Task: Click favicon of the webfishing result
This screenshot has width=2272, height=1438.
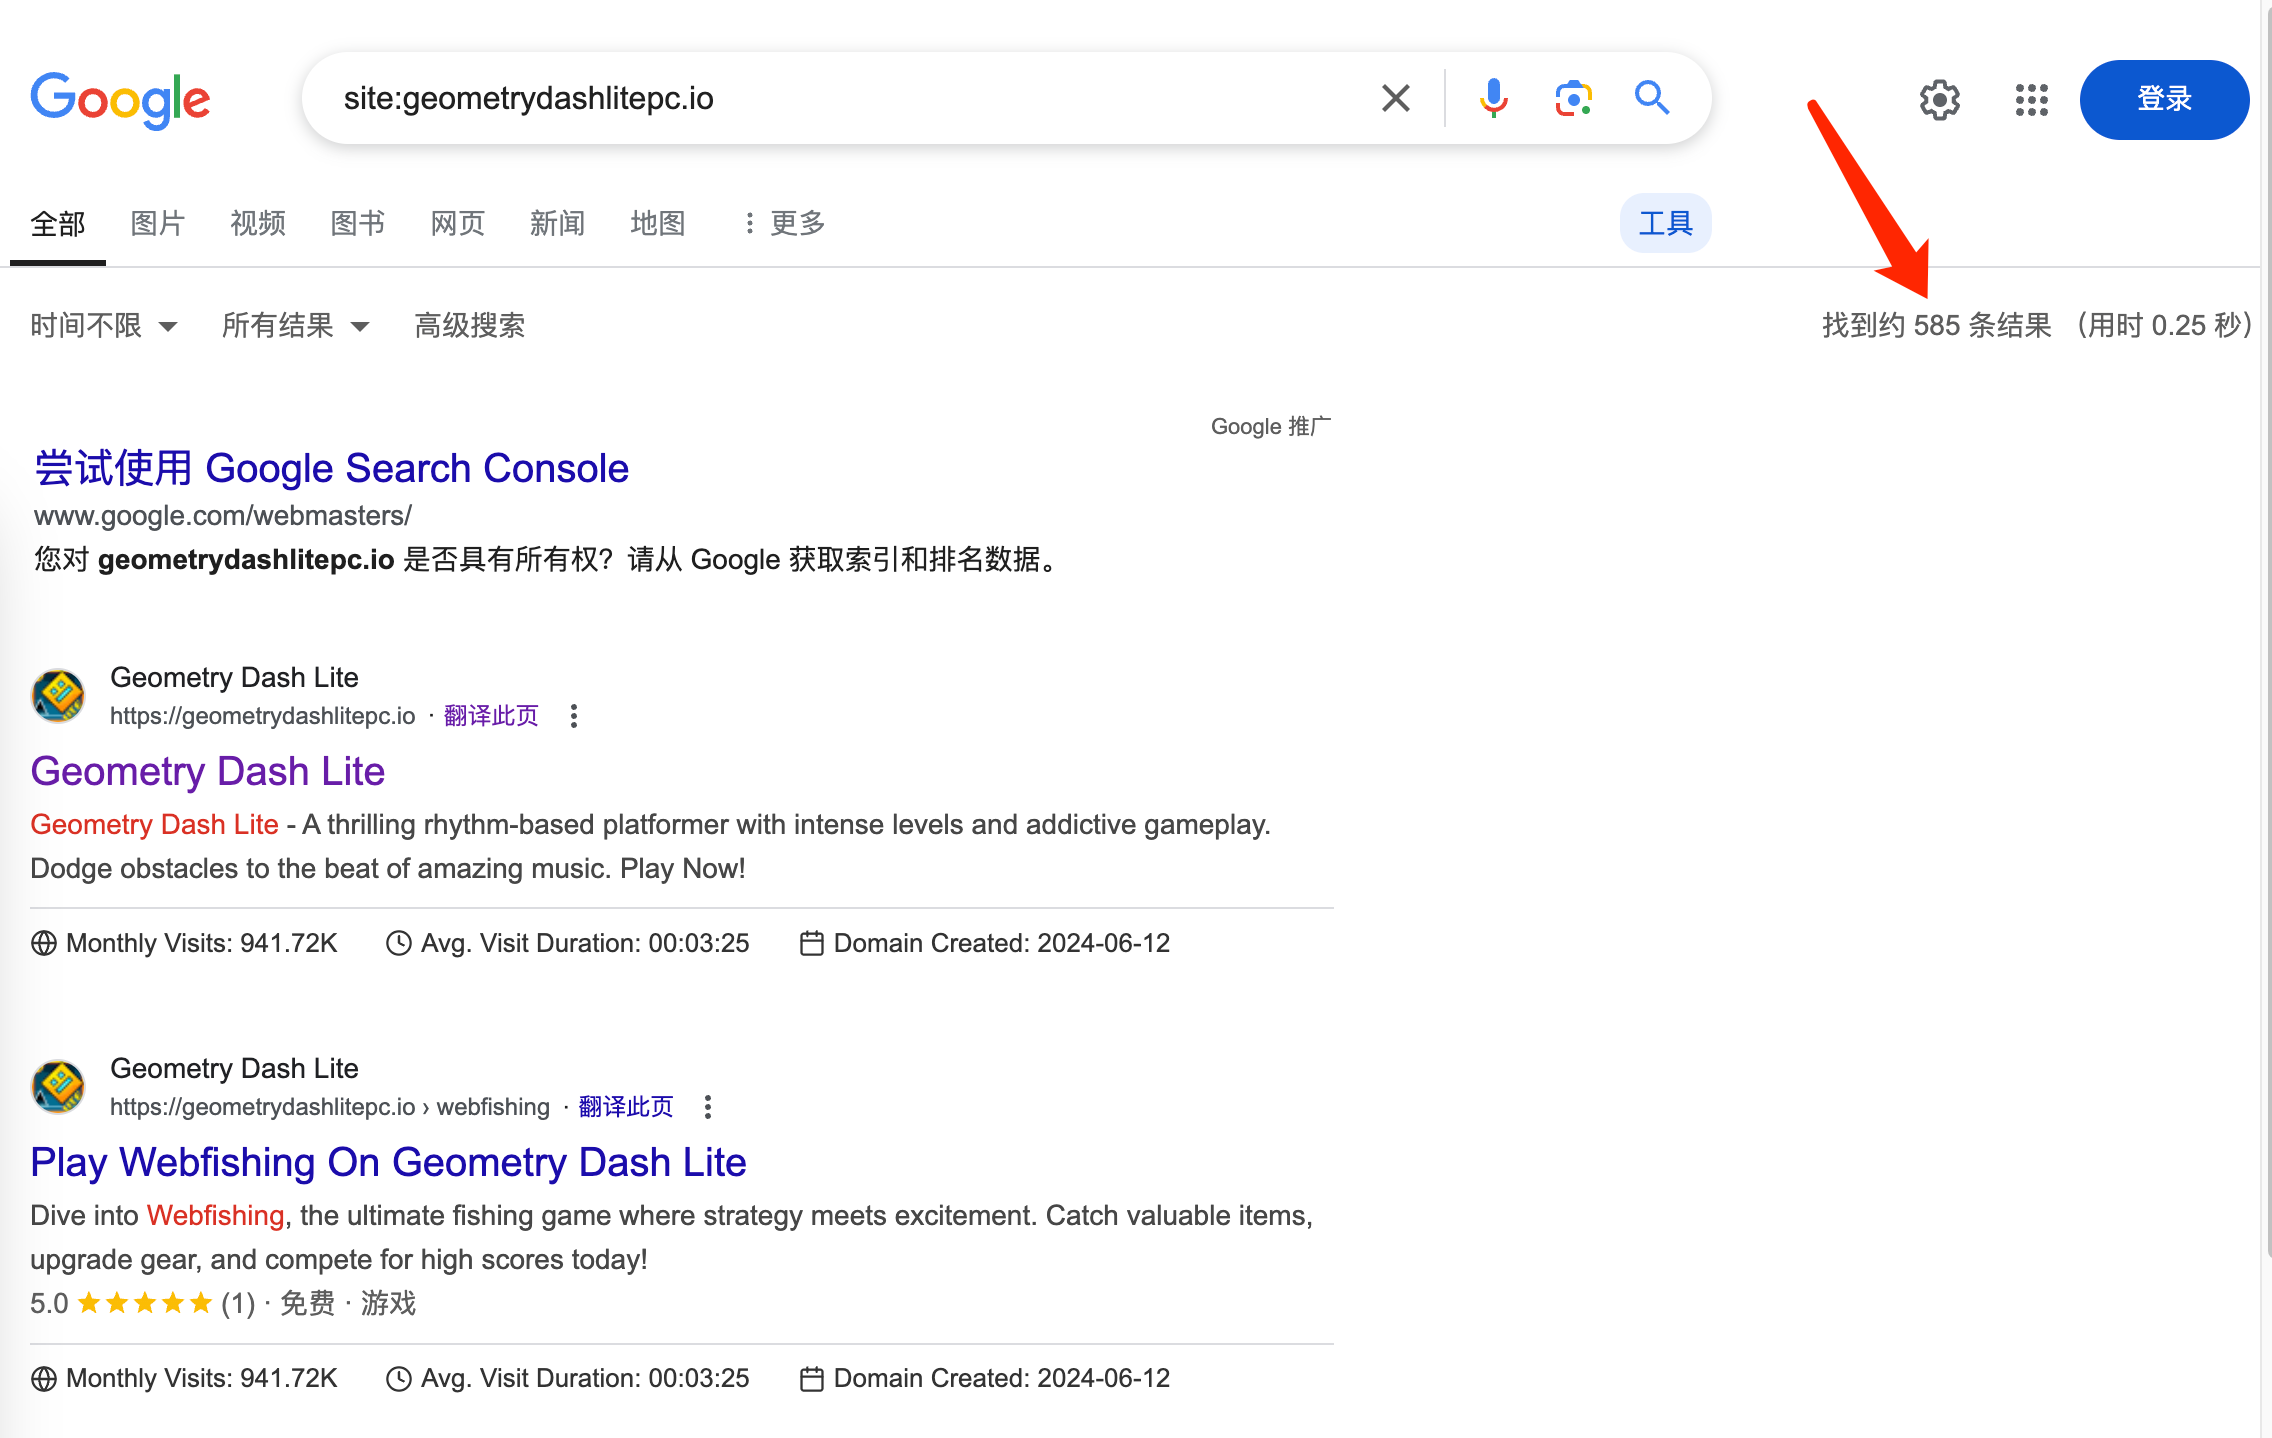Action: coord(58,1086)
